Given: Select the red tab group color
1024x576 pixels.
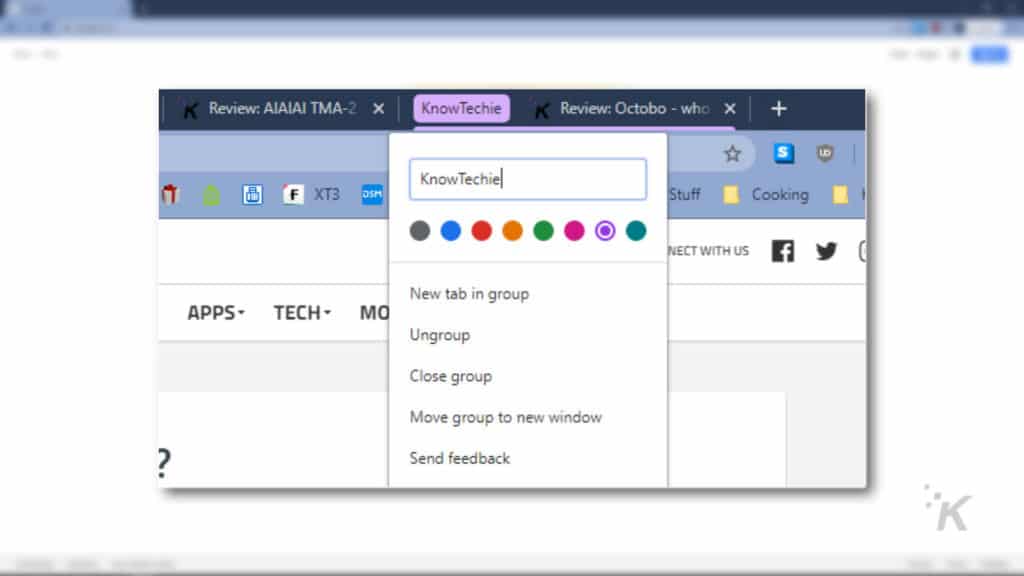Looking at the screenshot, I should click(481, 230).
